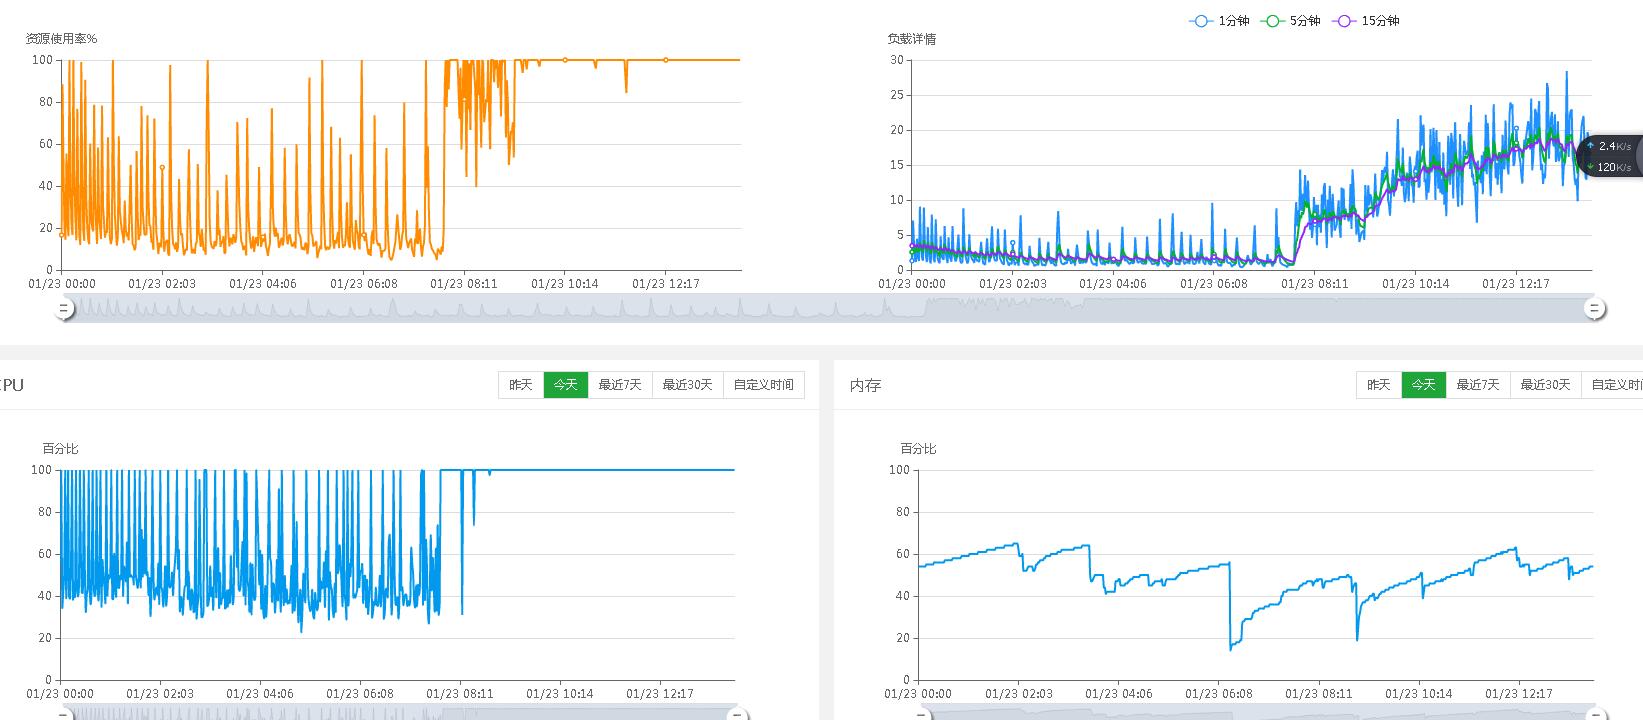Click the left zoom handle below 资源使用率 chart

(64, 309)
